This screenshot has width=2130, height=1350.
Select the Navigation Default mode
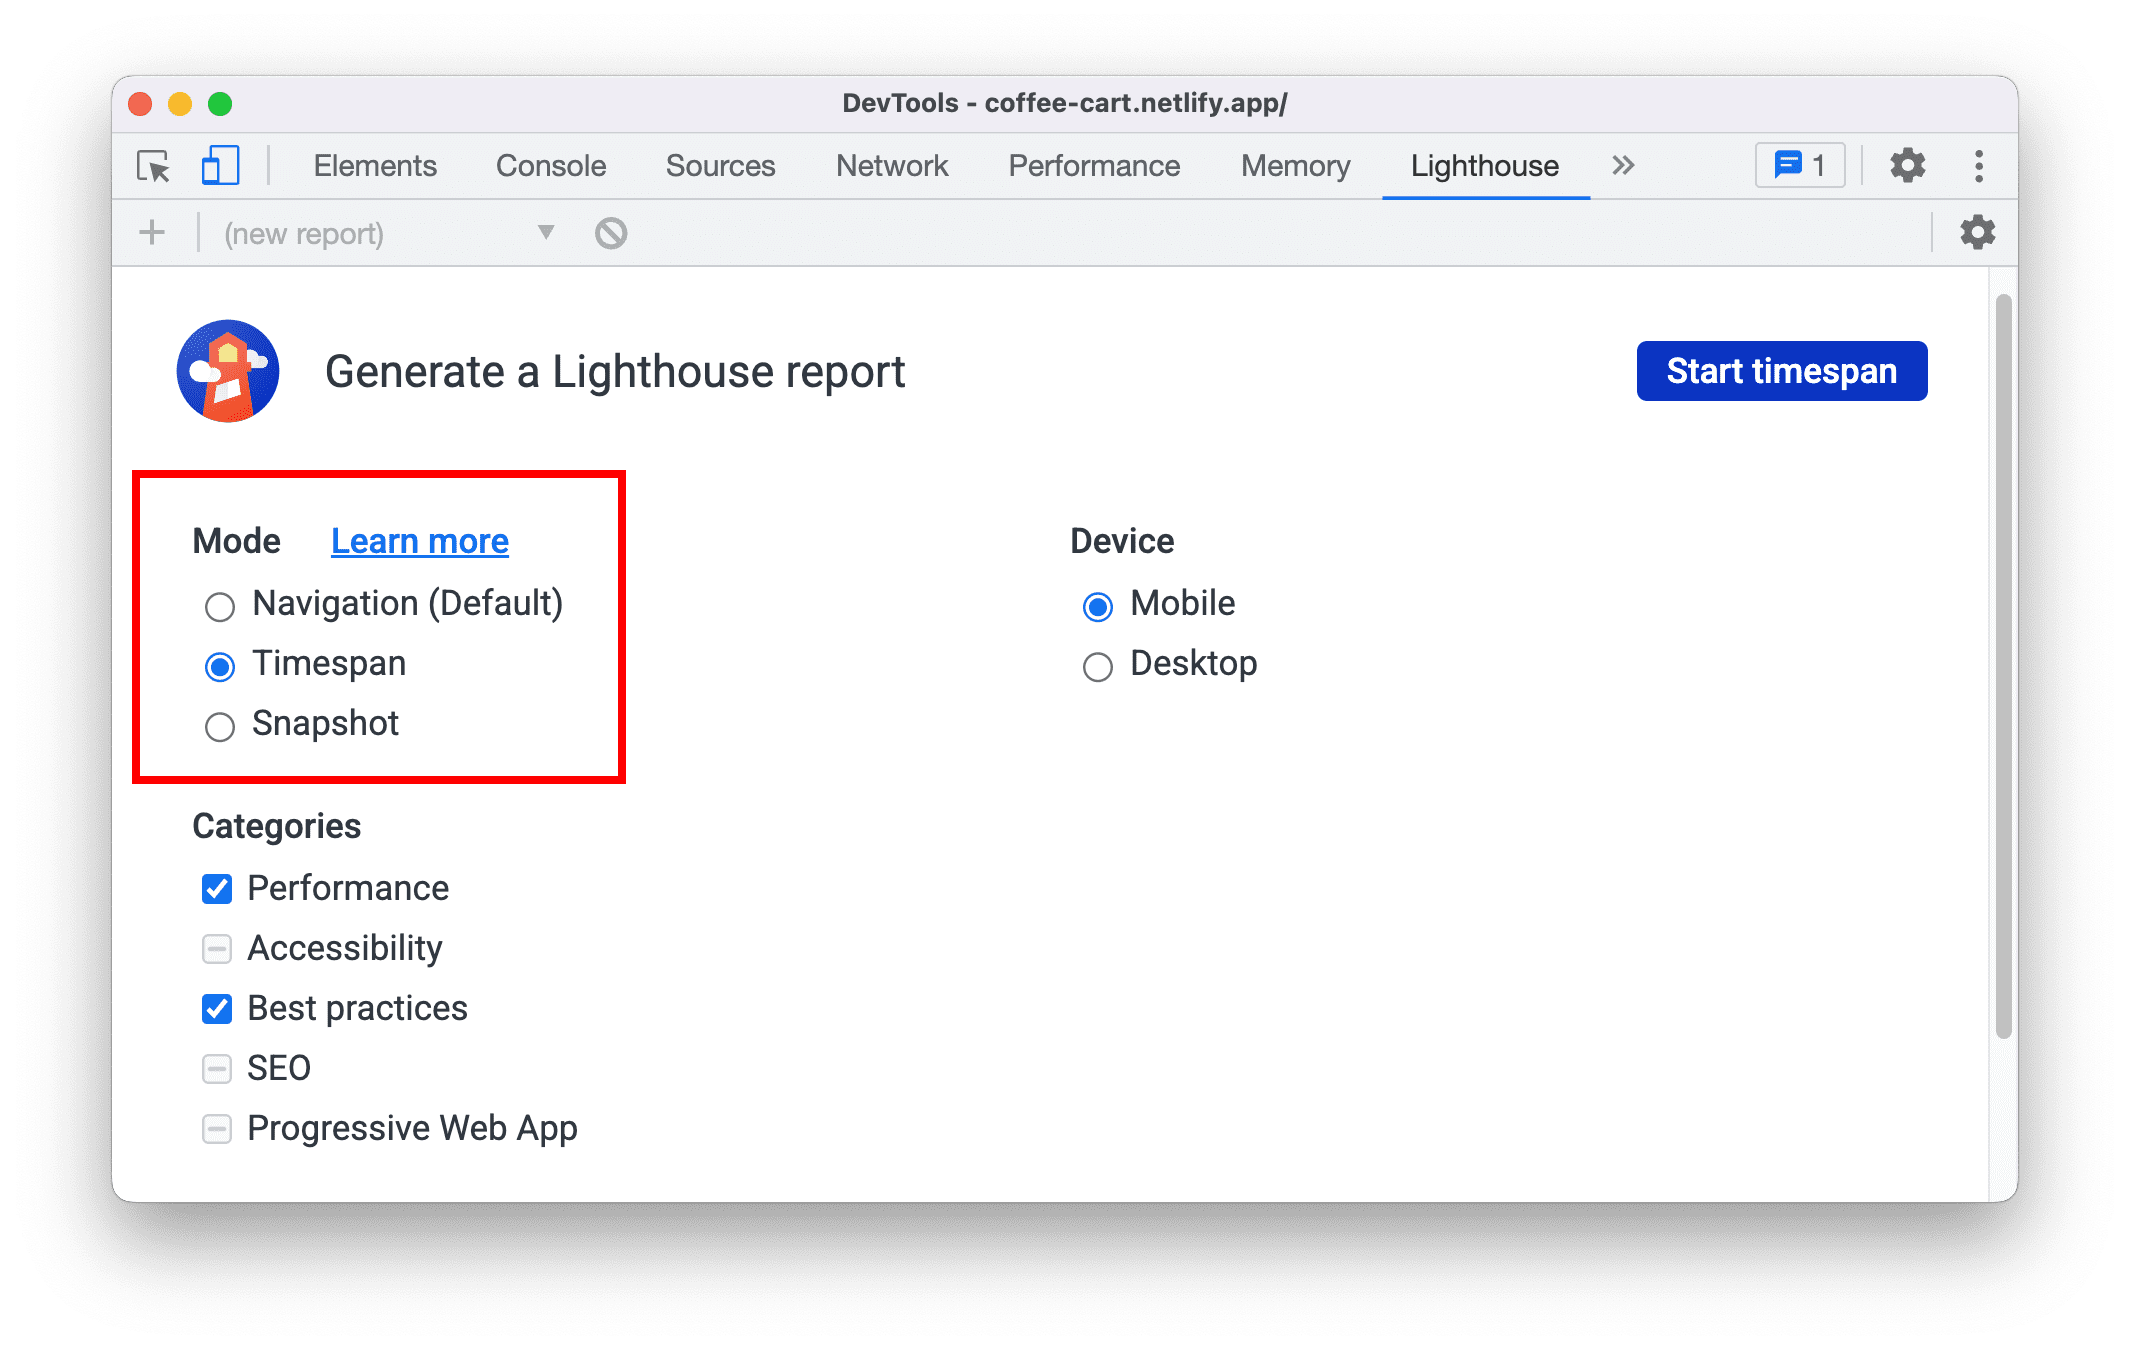217,605
